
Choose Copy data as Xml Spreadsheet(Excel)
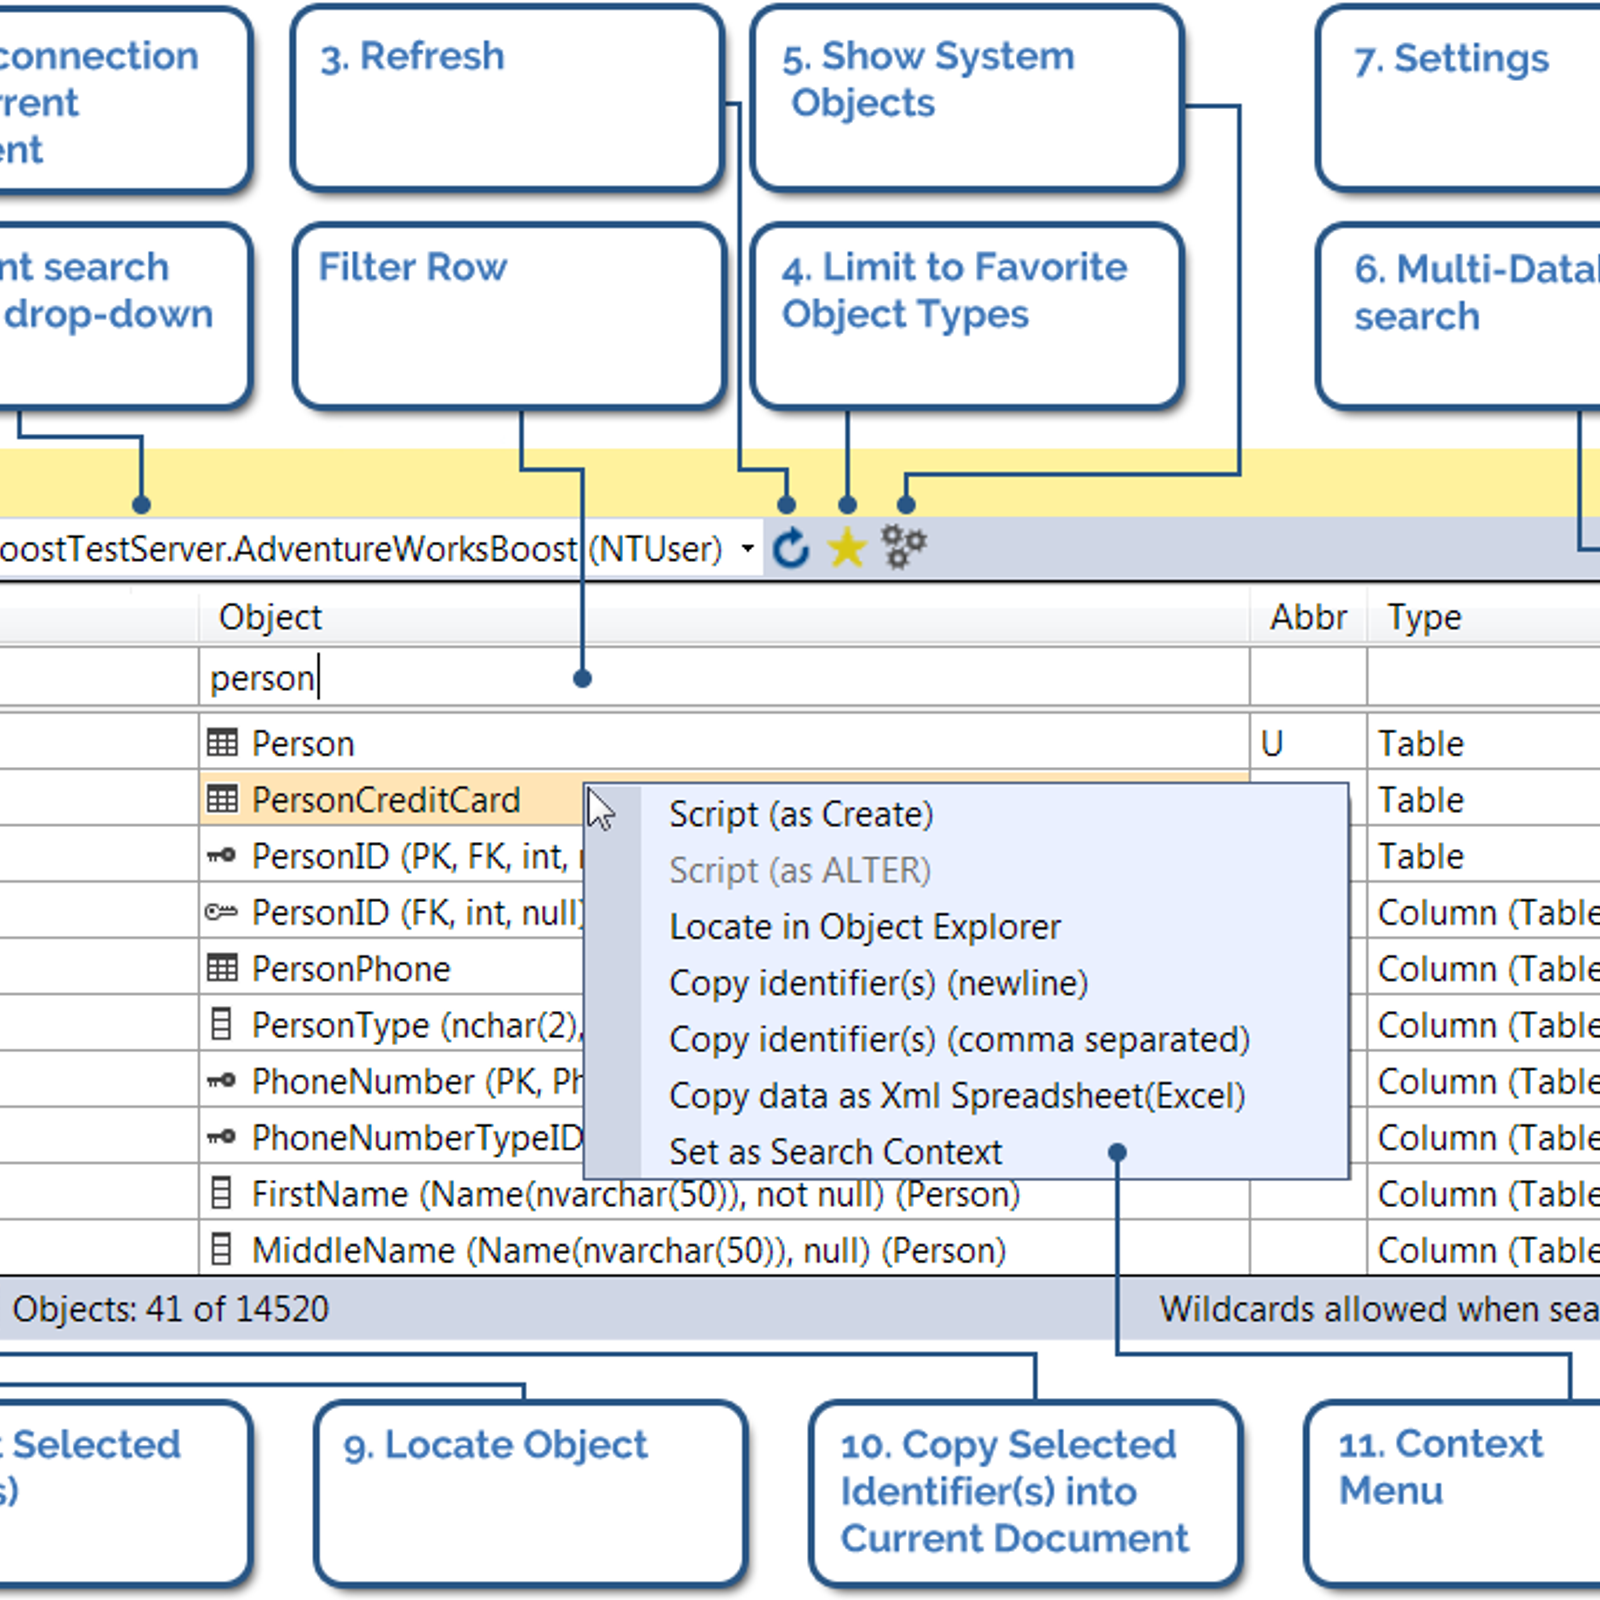click(957, 1096)
